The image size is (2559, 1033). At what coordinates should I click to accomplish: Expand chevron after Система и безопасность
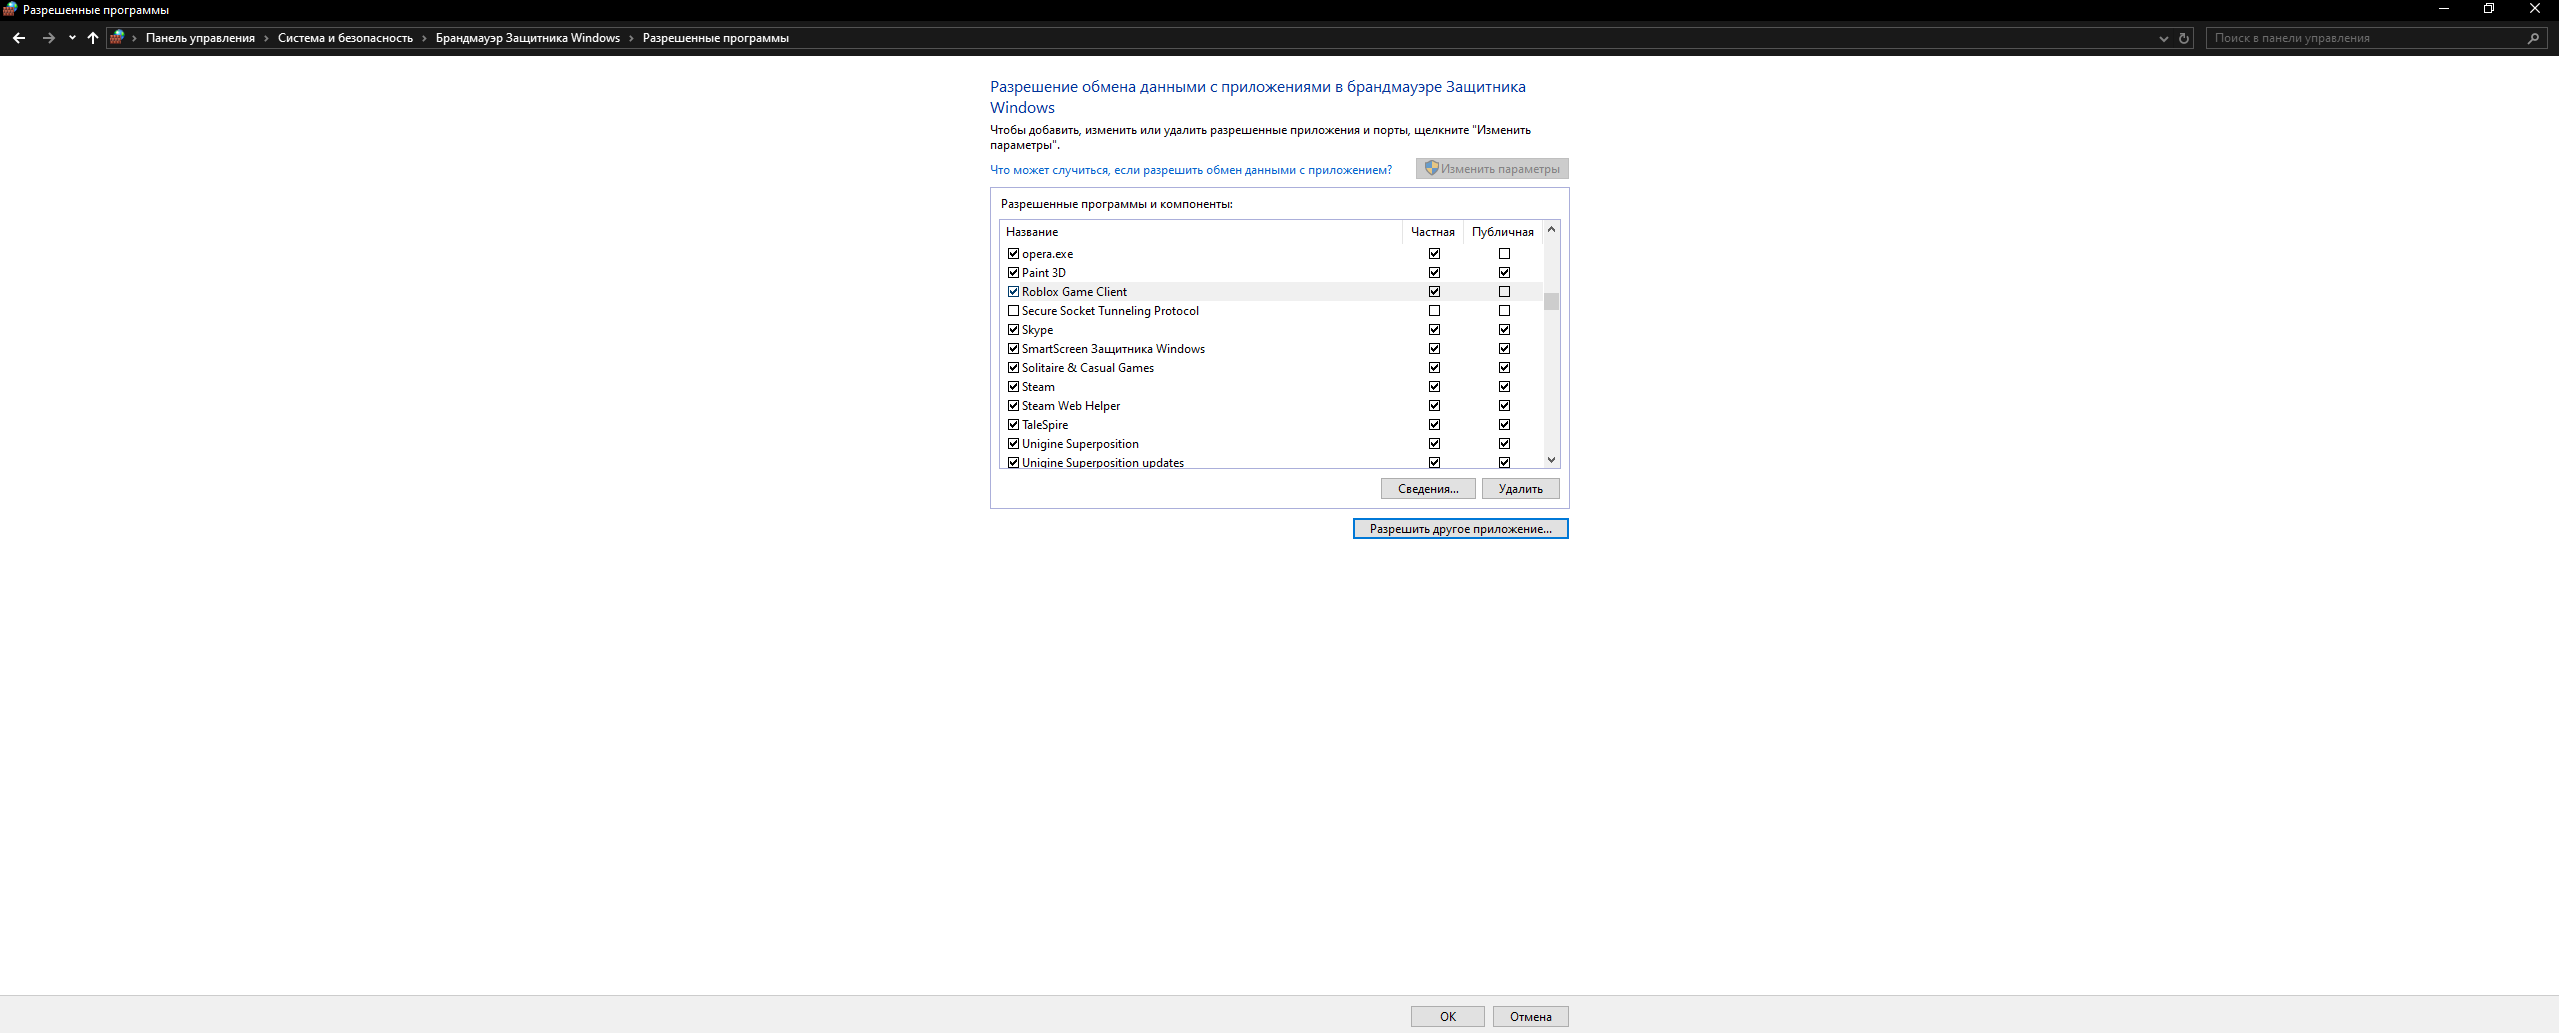coord(424,38)
